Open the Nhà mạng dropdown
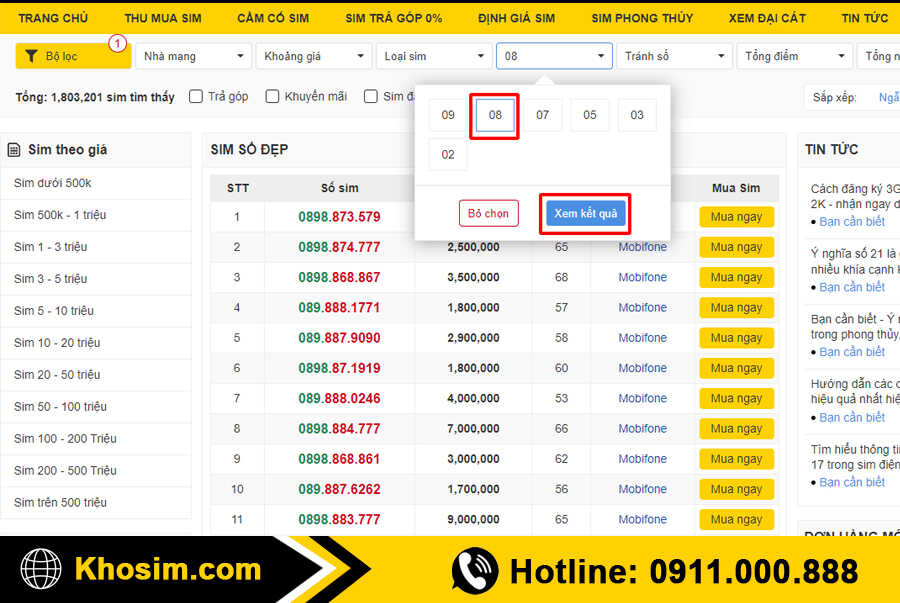 coord(192,56)
